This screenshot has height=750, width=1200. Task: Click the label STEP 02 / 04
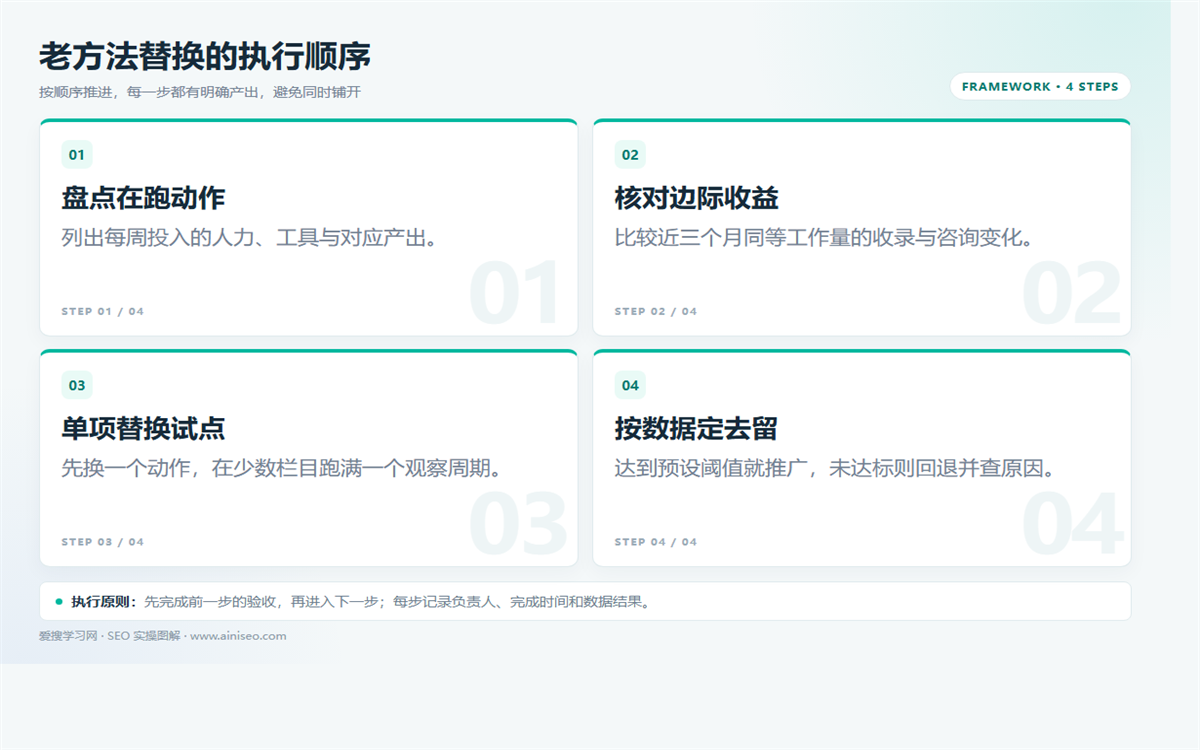tap(656, 312)
